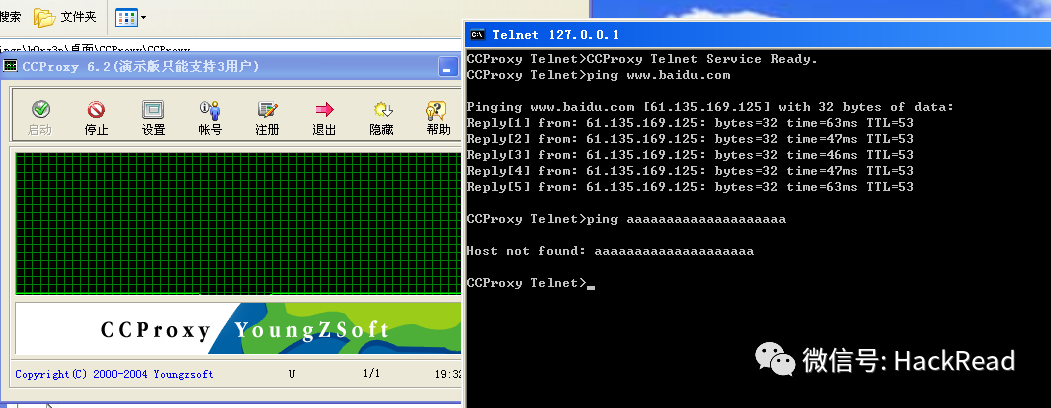Screen dimensions: 1051x408
Task: Click the Reply[5] ping result line
Action: coord(690,187)
